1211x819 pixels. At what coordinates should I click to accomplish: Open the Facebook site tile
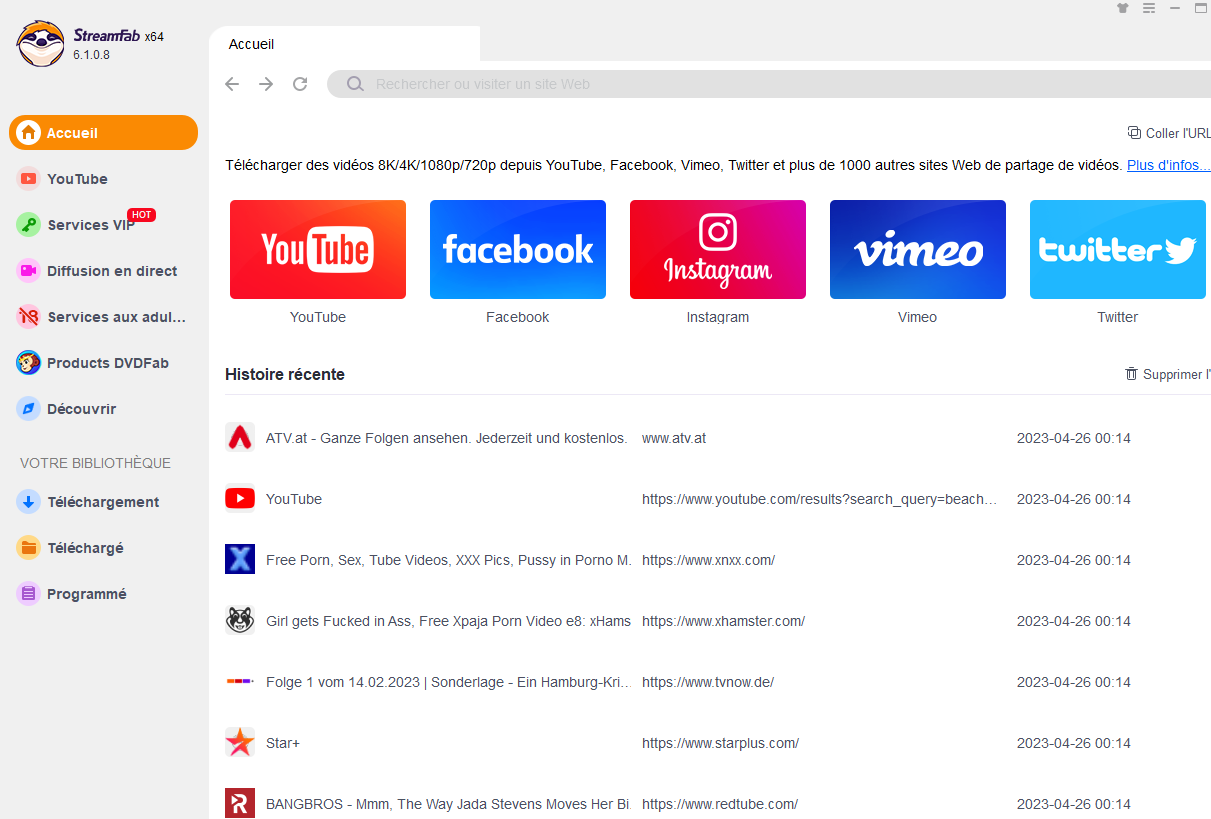[x=518, y=249]
